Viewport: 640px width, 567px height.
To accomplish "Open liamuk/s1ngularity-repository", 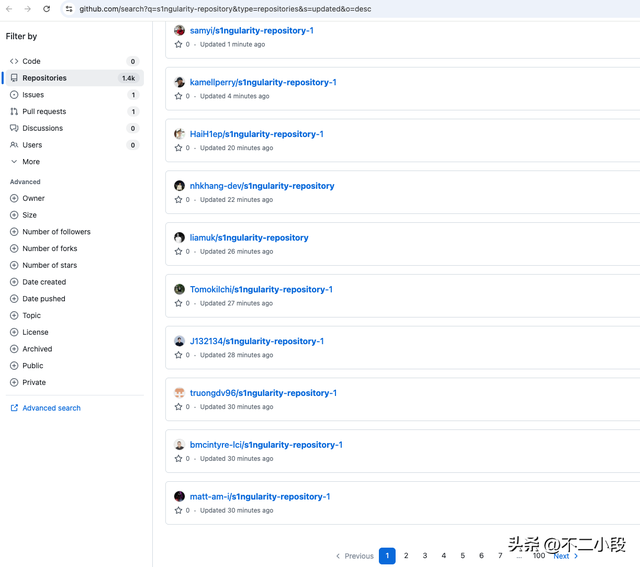I will point(249,238).
